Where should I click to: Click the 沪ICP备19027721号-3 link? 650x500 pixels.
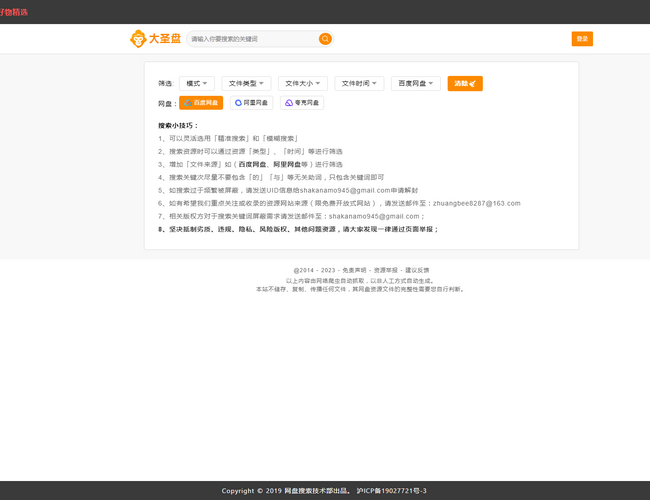[x=398, y=491]
